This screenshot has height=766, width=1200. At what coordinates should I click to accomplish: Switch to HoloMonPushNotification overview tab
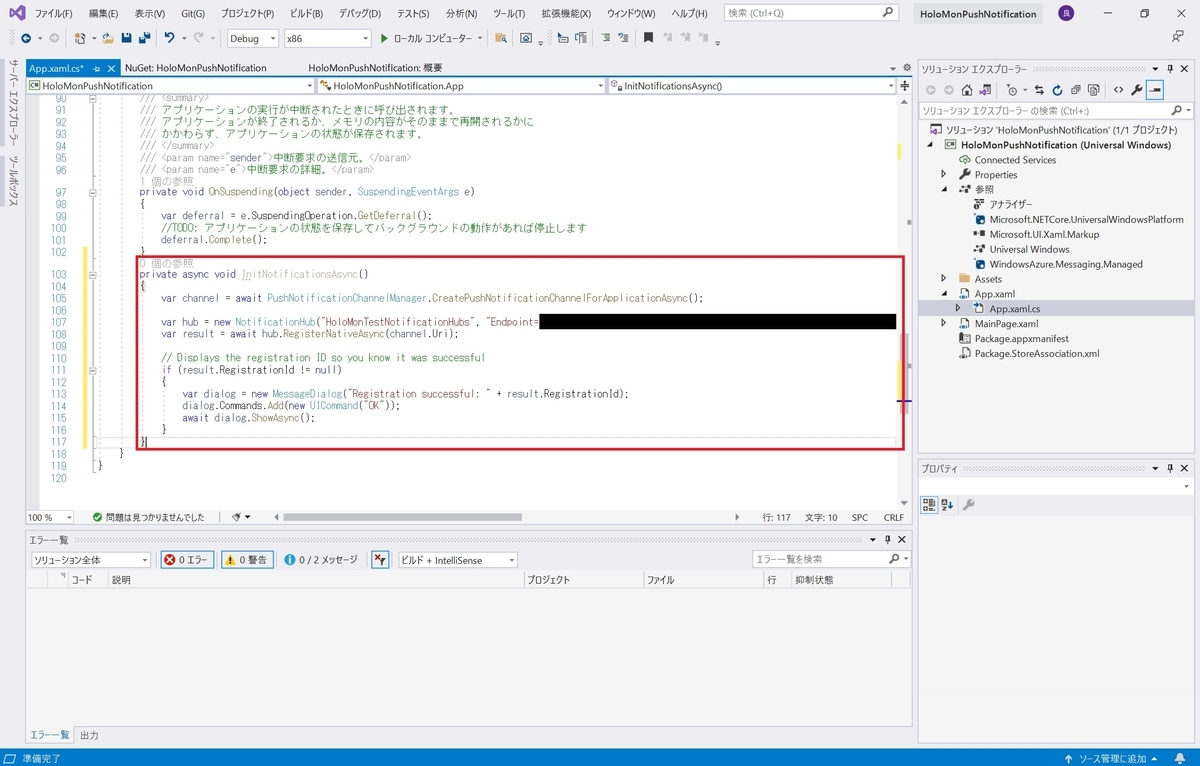pos(375,68)
